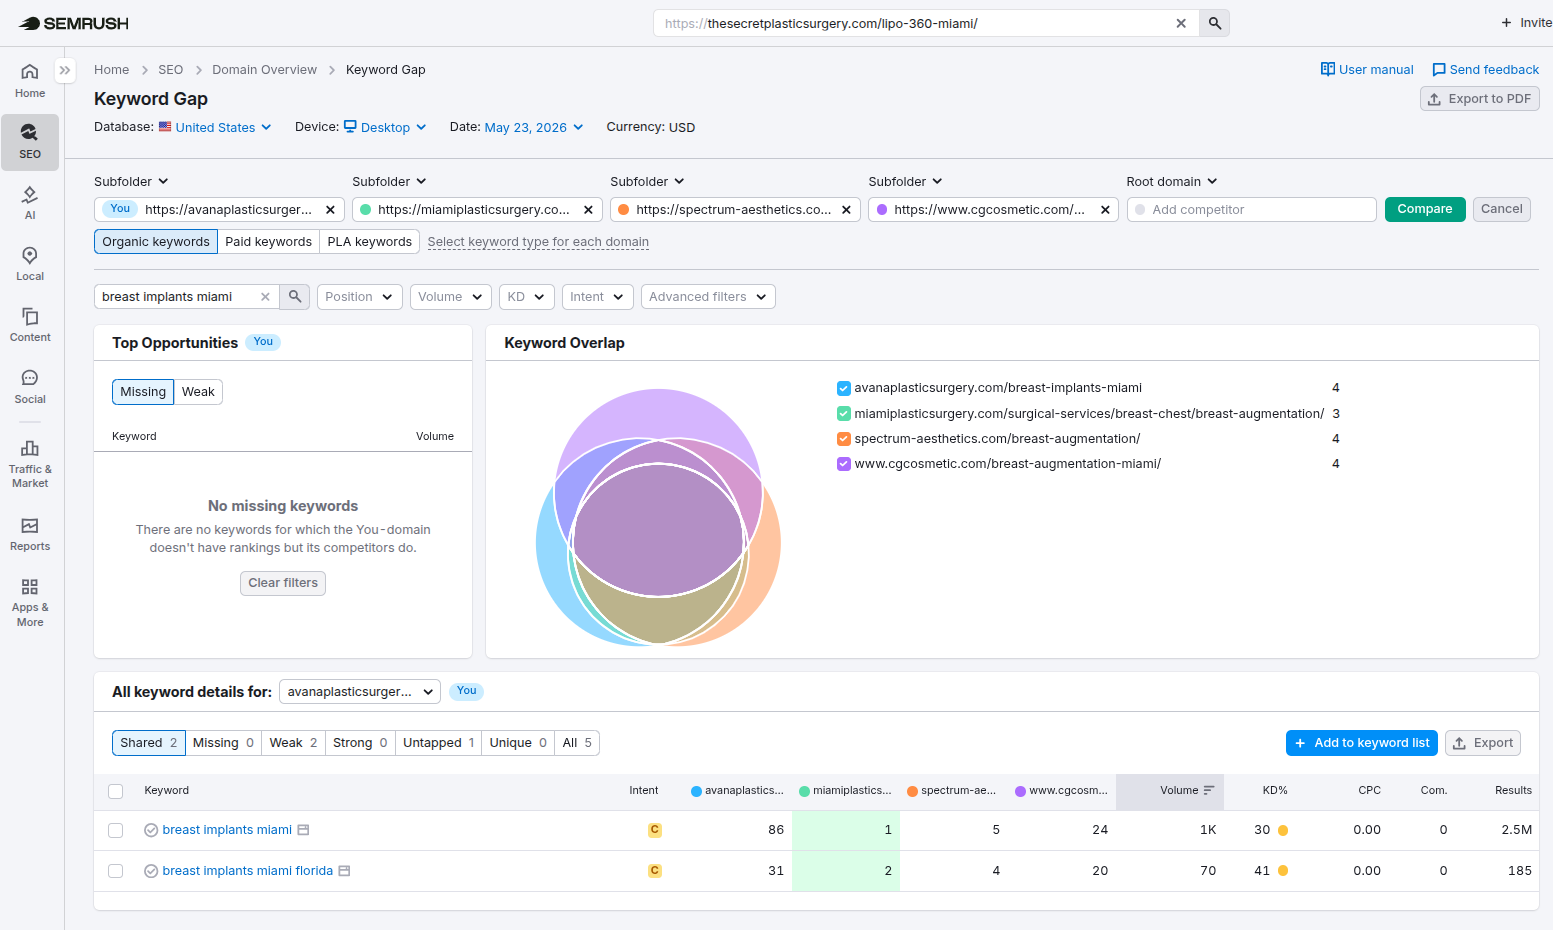Image resolution: width=1553 pixels, height=930 pixels.
Task: Open the User manual link
Action: coord(1367,70)
